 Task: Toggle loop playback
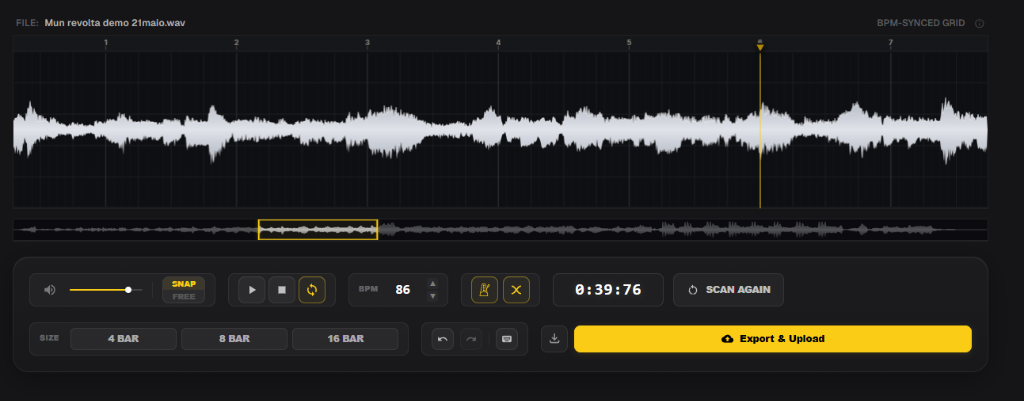point(312,290)
